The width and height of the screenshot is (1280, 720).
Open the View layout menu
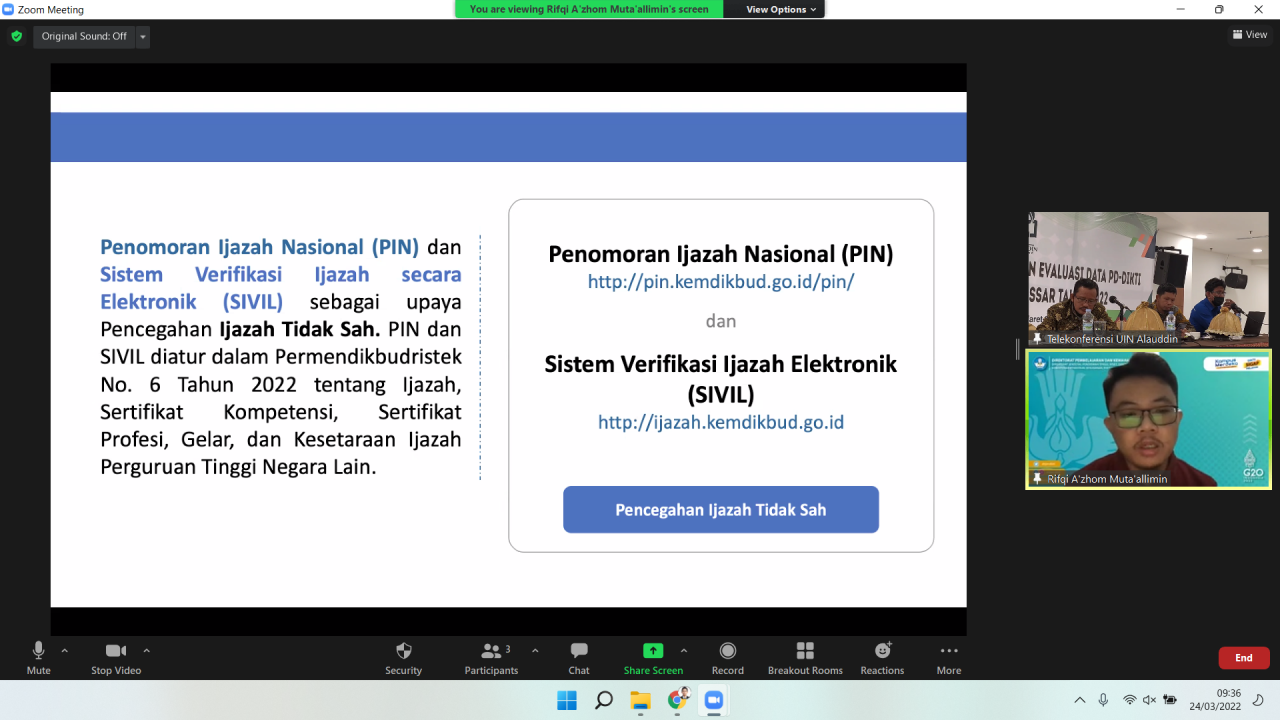(x=1250, y=35)
